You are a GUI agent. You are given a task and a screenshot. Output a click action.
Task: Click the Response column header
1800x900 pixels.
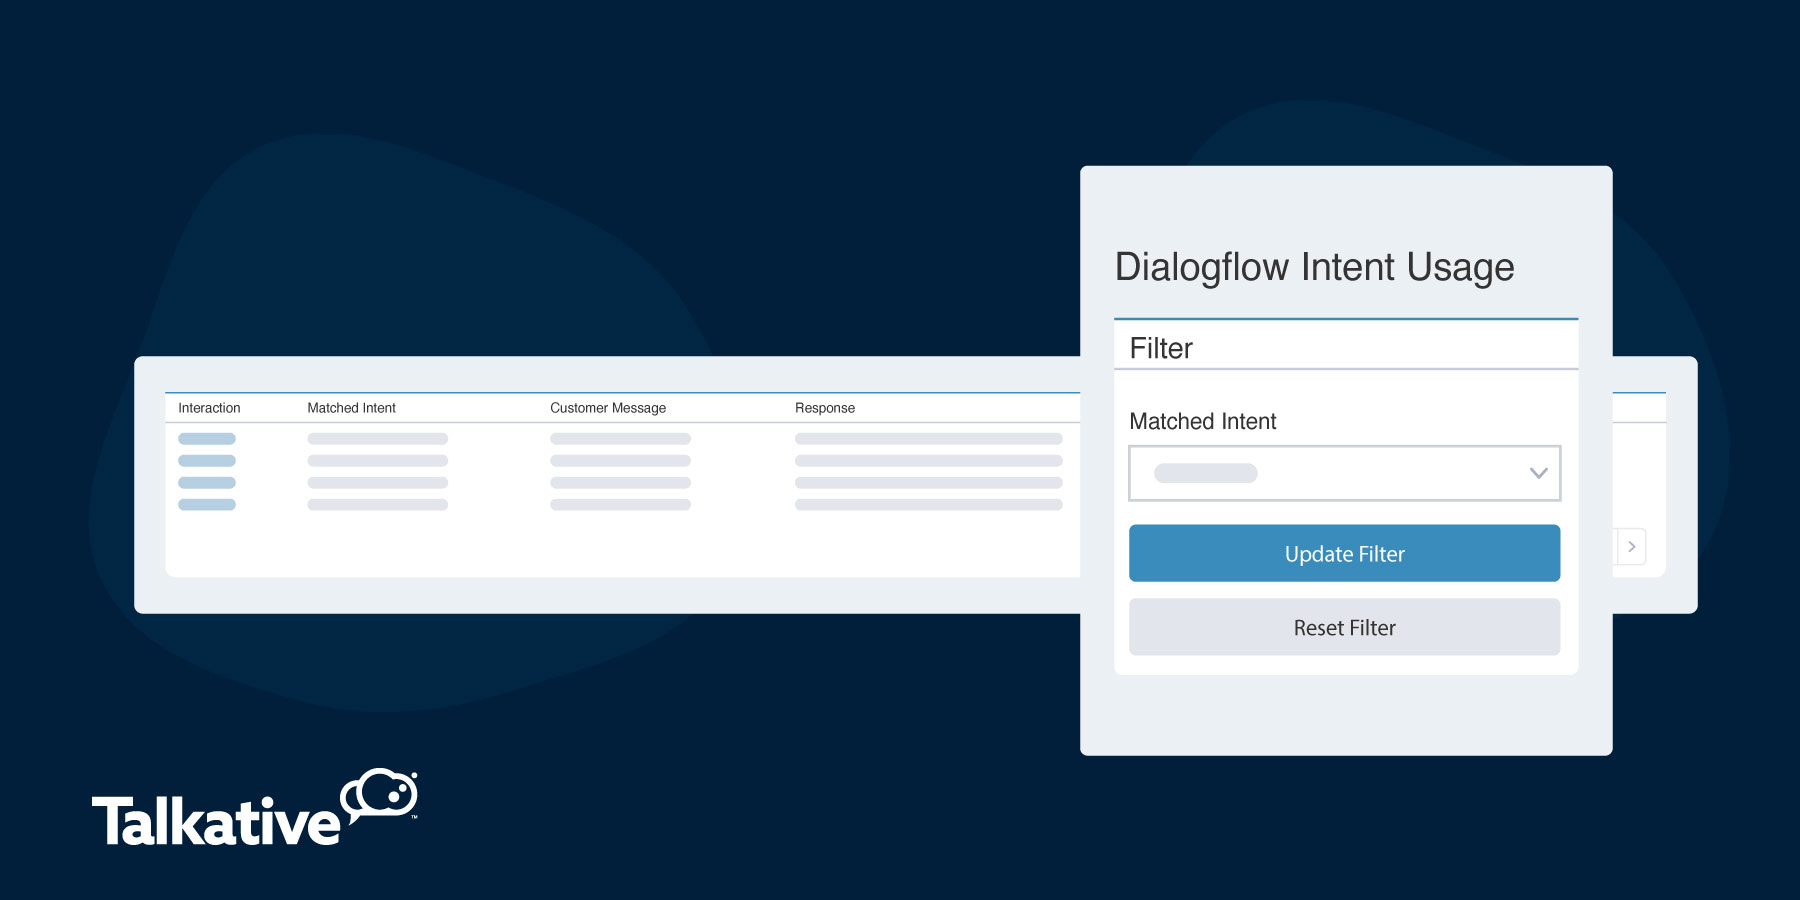click(823, 407)
